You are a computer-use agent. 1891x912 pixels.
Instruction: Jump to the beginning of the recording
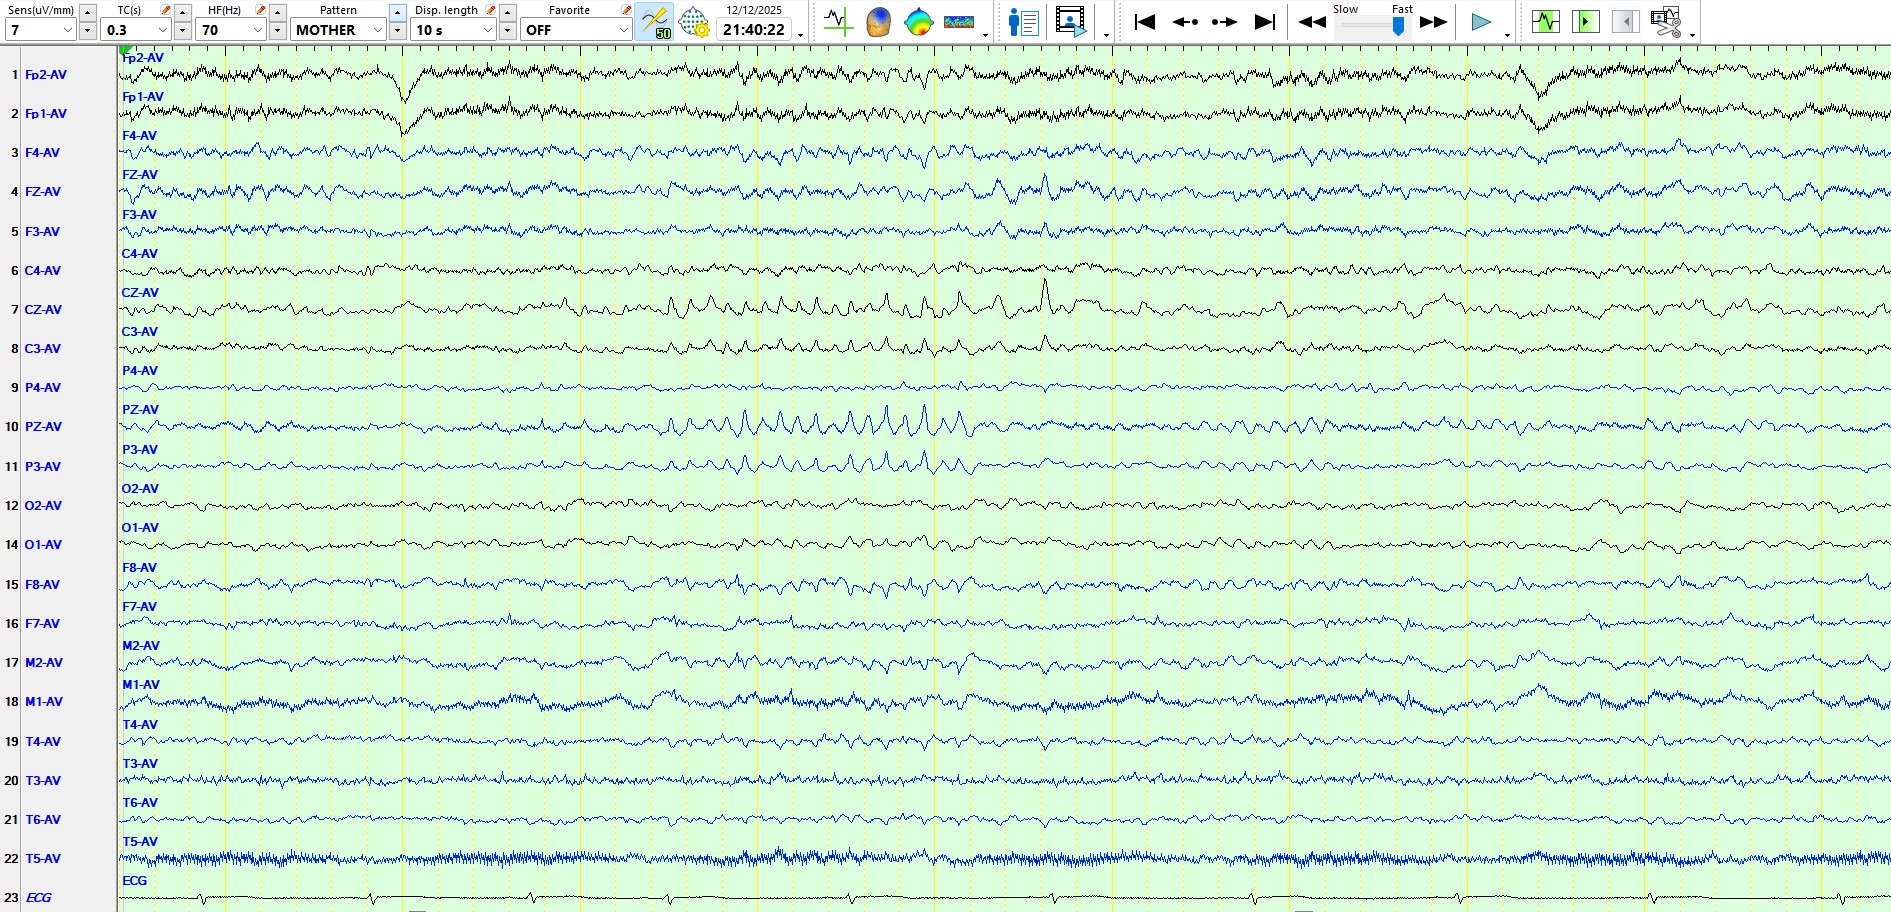click(x=1145, y=22)
